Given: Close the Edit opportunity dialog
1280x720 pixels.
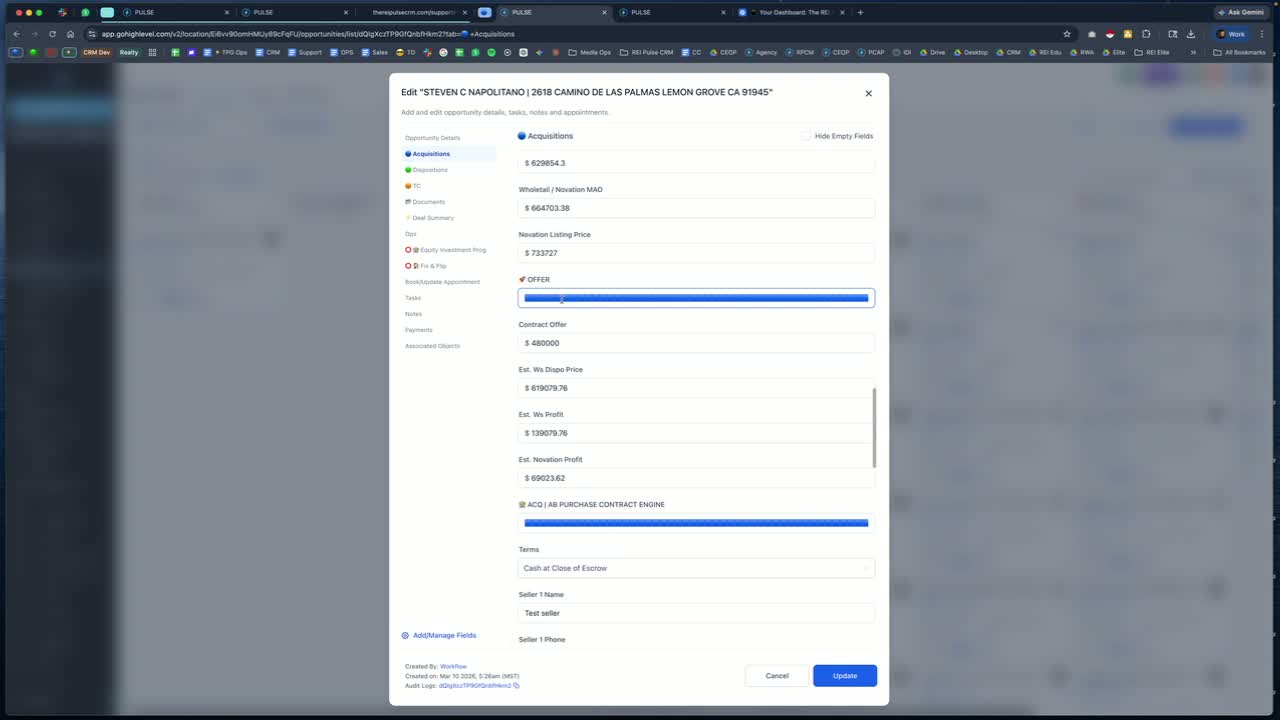Looking at the screenshot, I should 868,93.
